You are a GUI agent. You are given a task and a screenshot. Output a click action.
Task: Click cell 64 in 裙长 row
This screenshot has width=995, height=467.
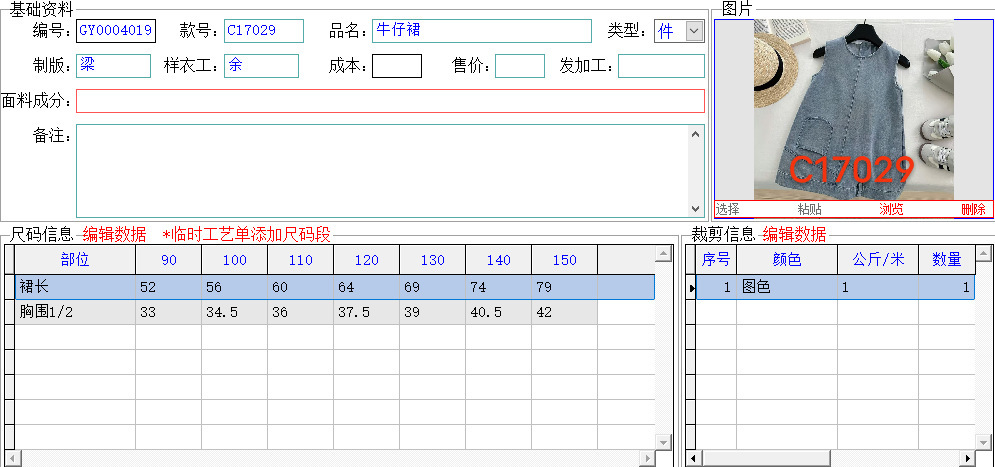(x=367, y=287)
